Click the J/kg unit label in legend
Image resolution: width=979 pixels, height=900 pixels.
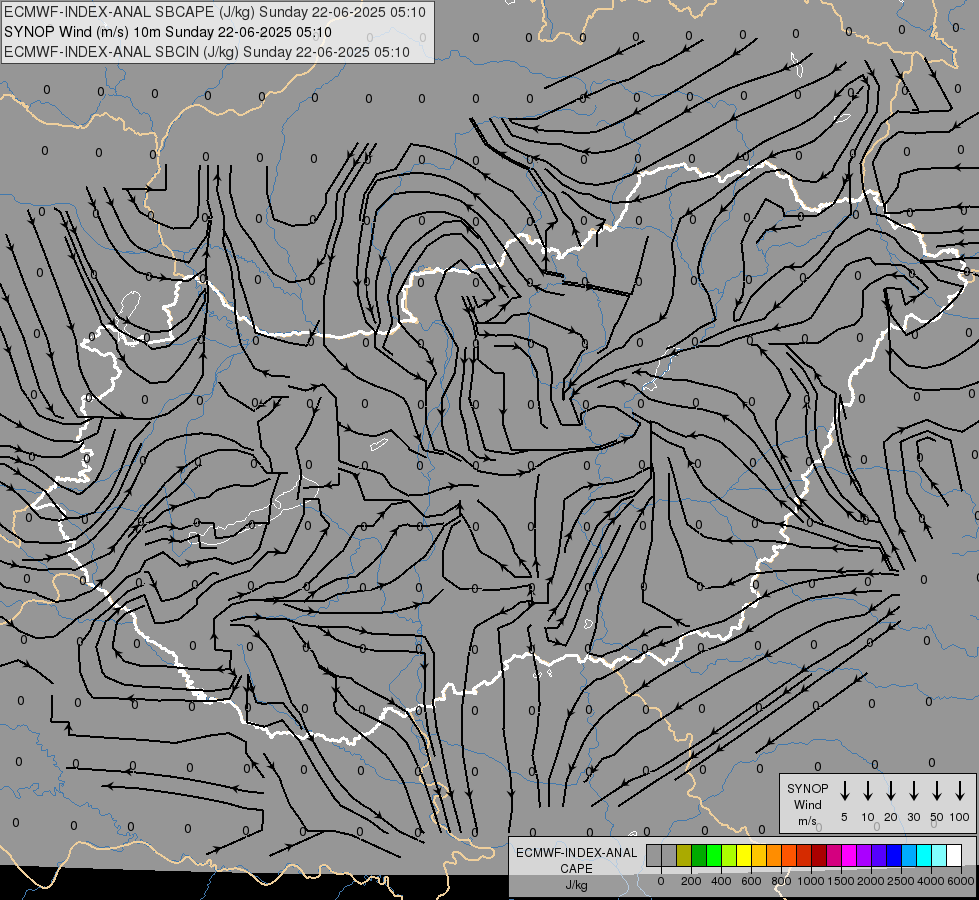576,885
